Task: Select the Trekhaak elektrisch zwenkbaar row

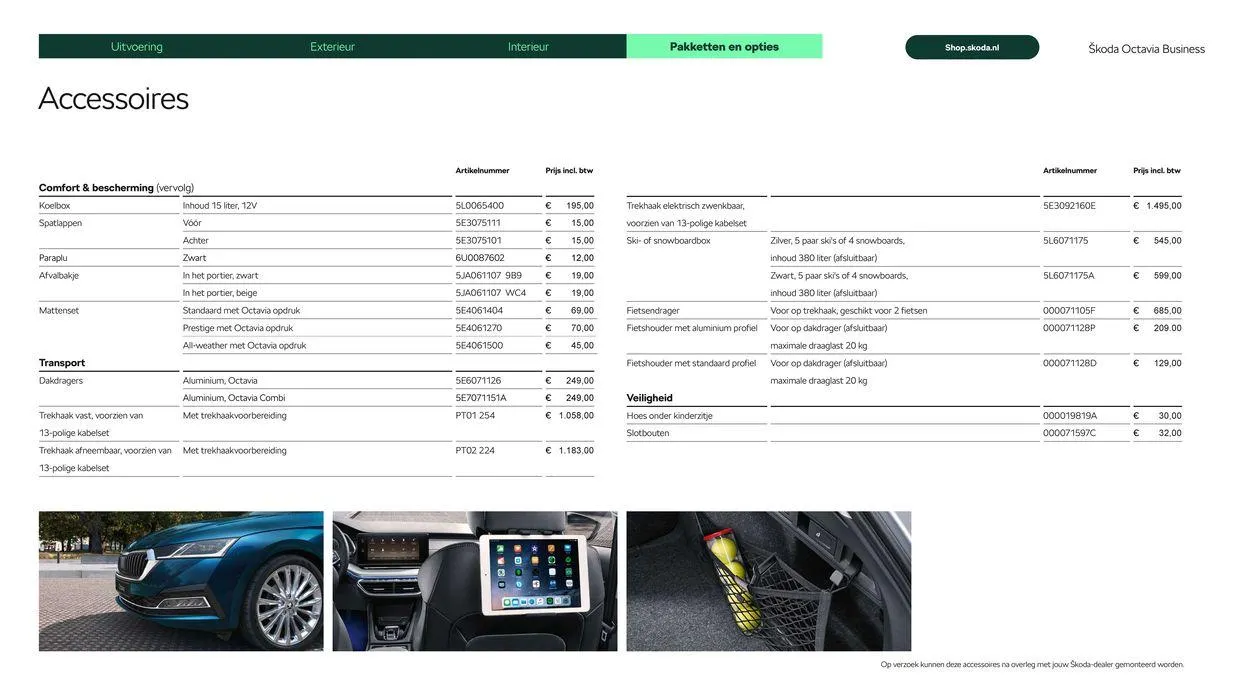Action: 686,203
